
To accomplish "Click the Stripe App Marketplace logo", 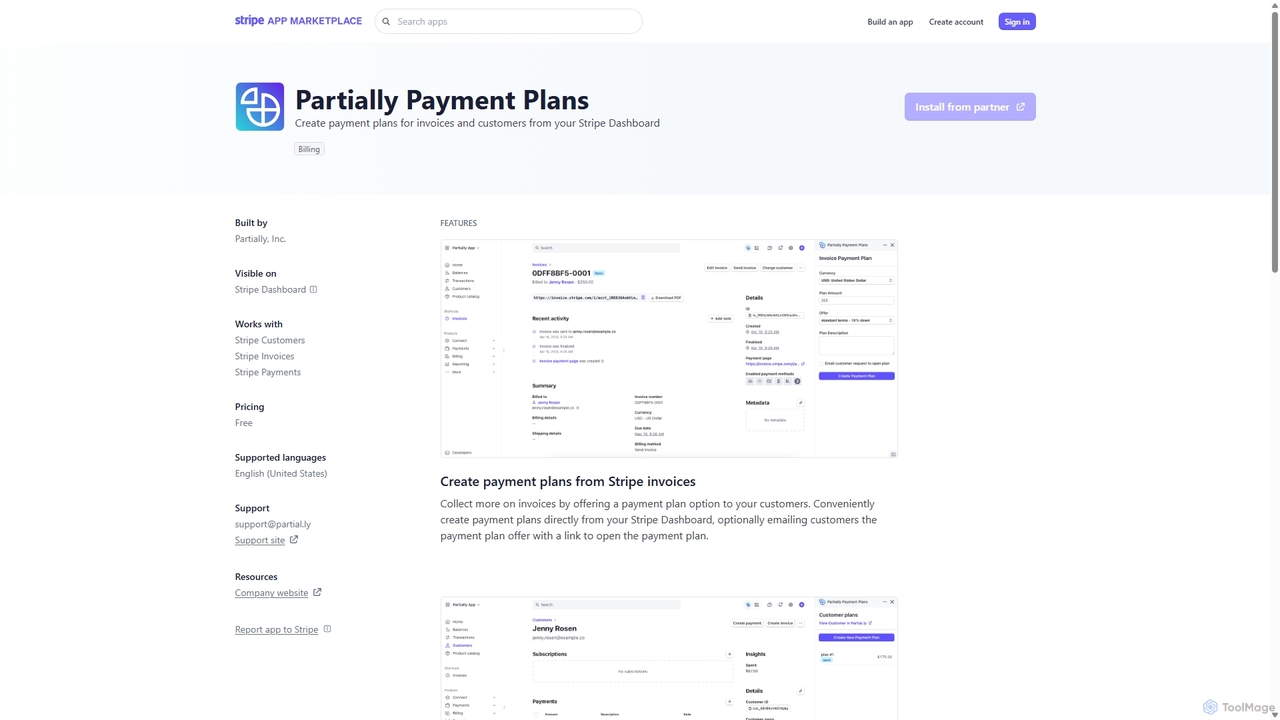I will tap(298, 21).
